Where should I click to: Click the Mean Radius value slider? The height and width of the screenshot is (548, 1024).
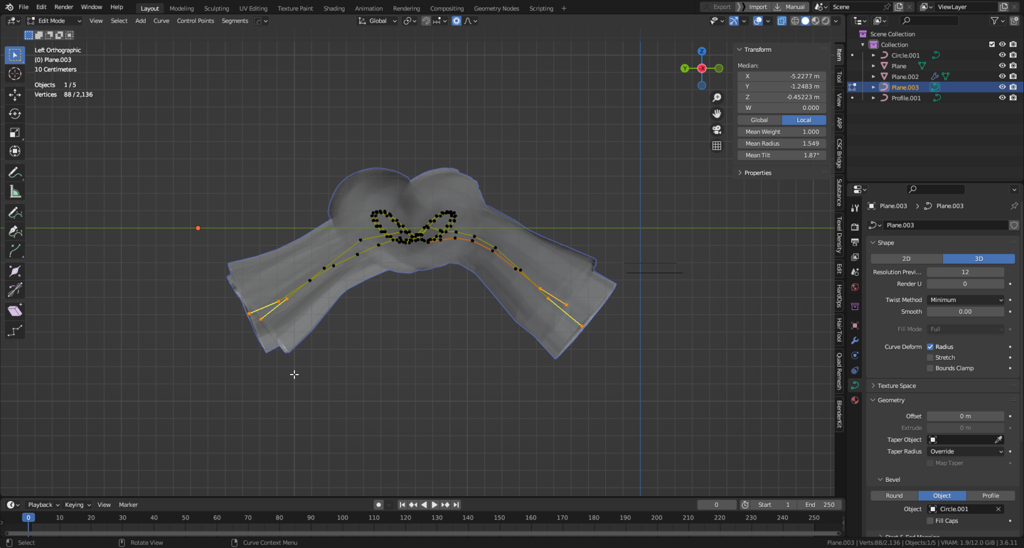click(x=780, y=144)
